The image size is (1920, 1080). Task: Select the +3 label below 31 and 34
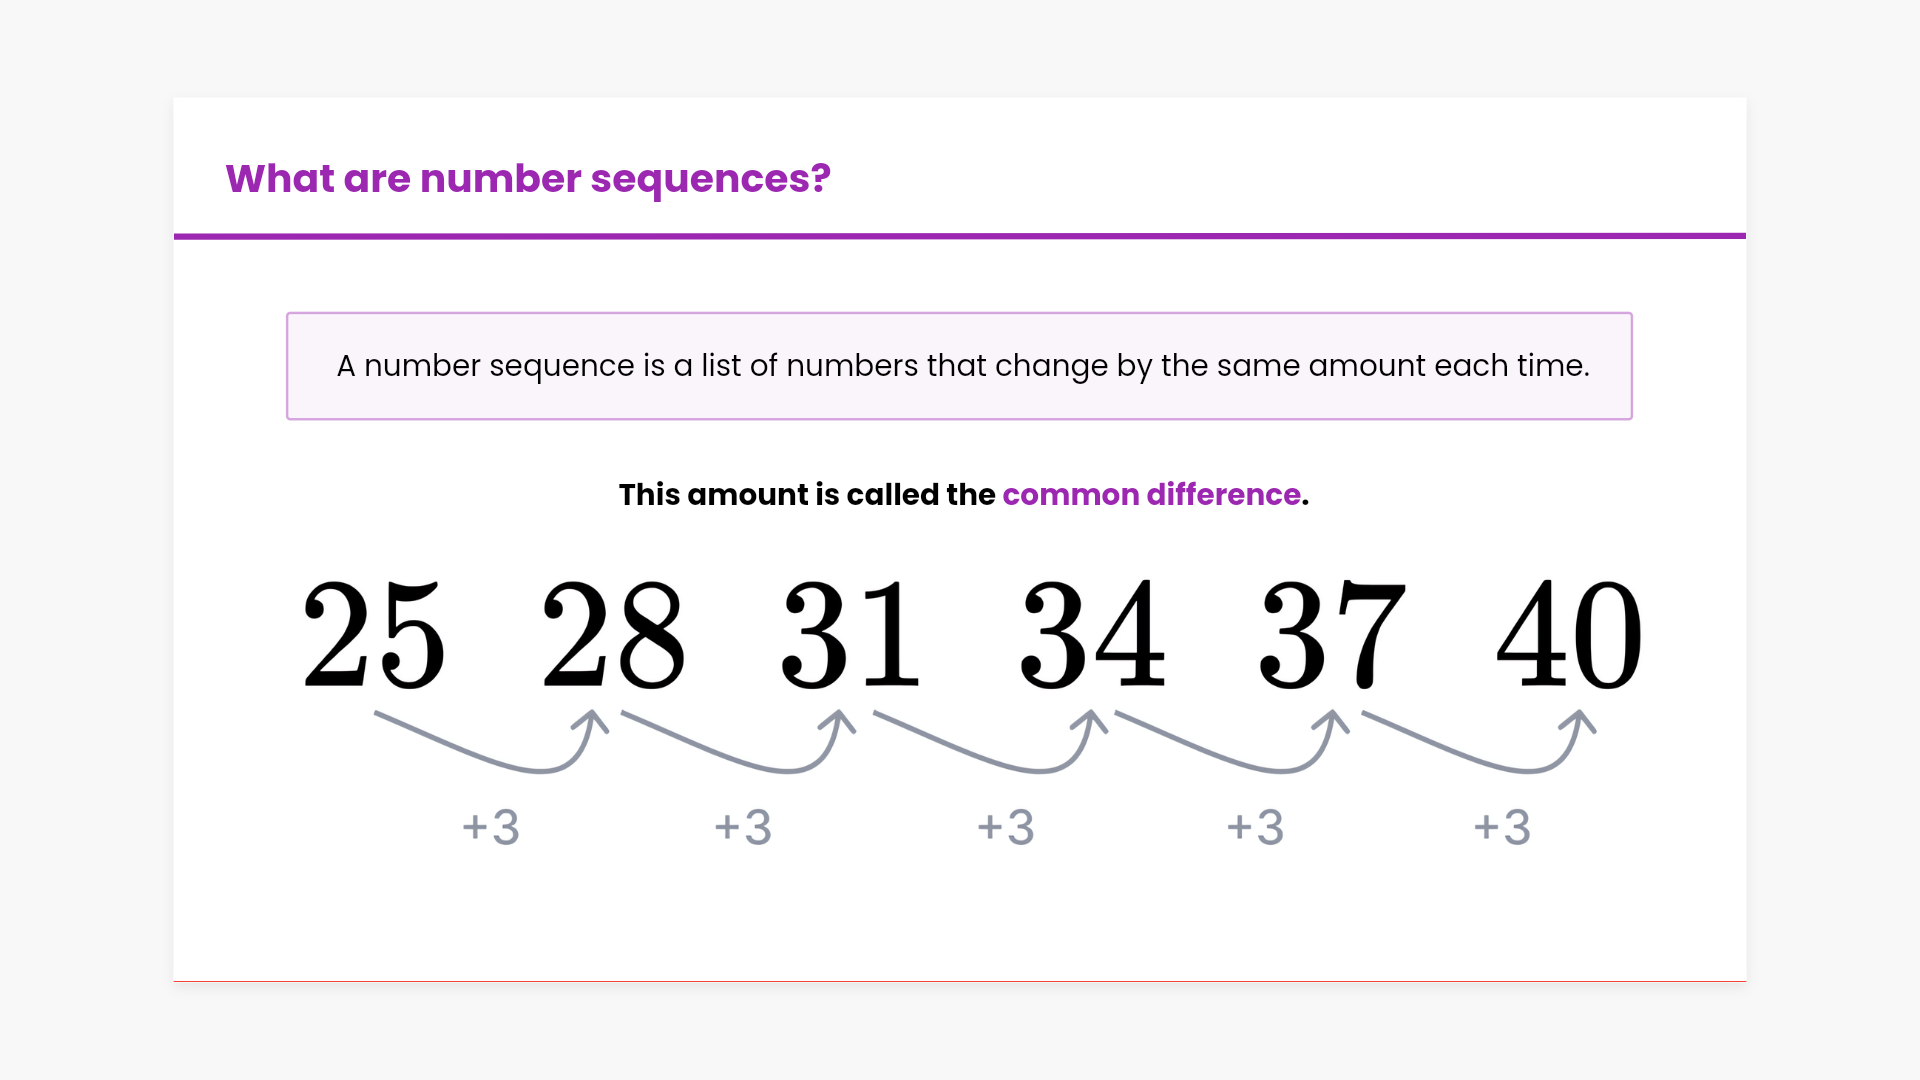click(1006, 828)
